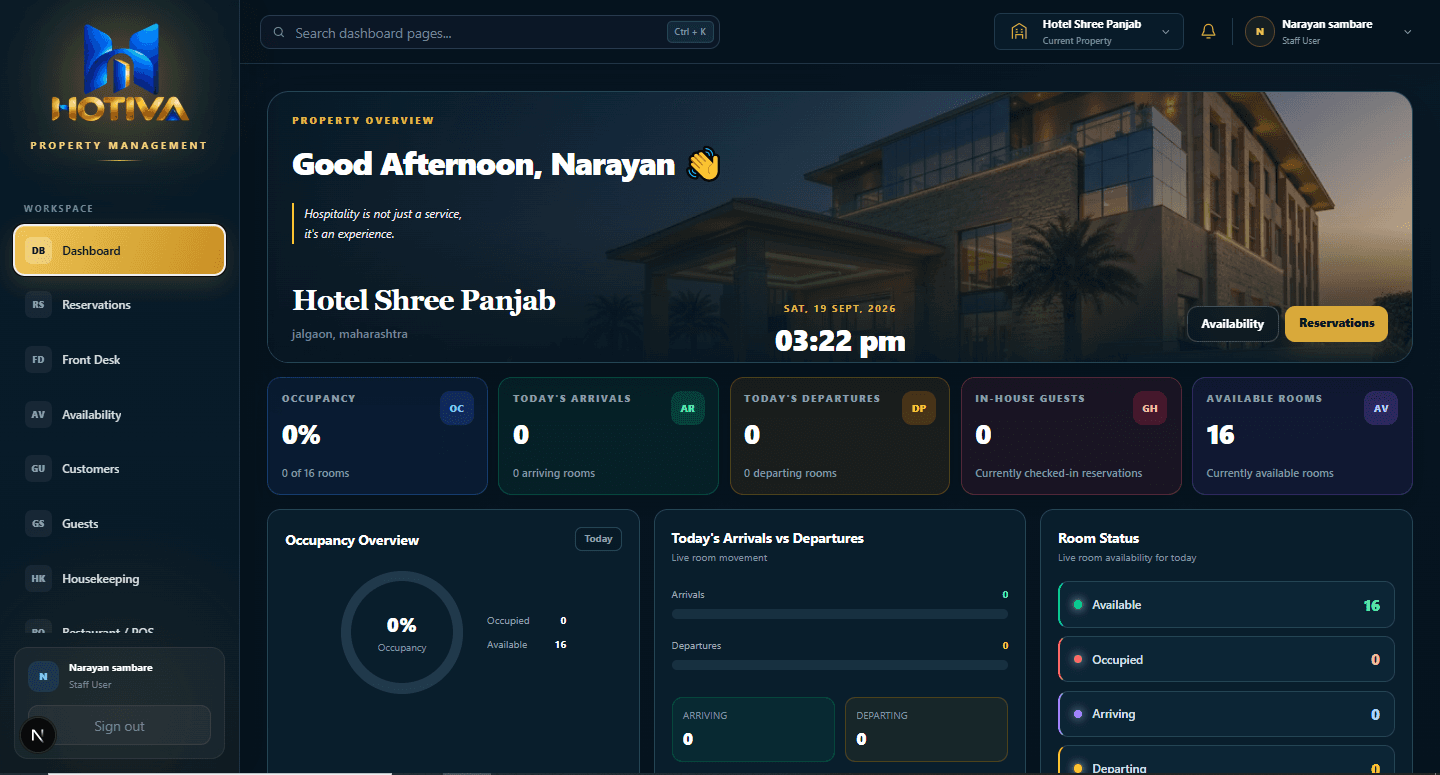Image resolution: width=1440 pixels, height=775 pixels.
Task: Click the PROPERTY OVERVIEW label
Action: [363, 121]
